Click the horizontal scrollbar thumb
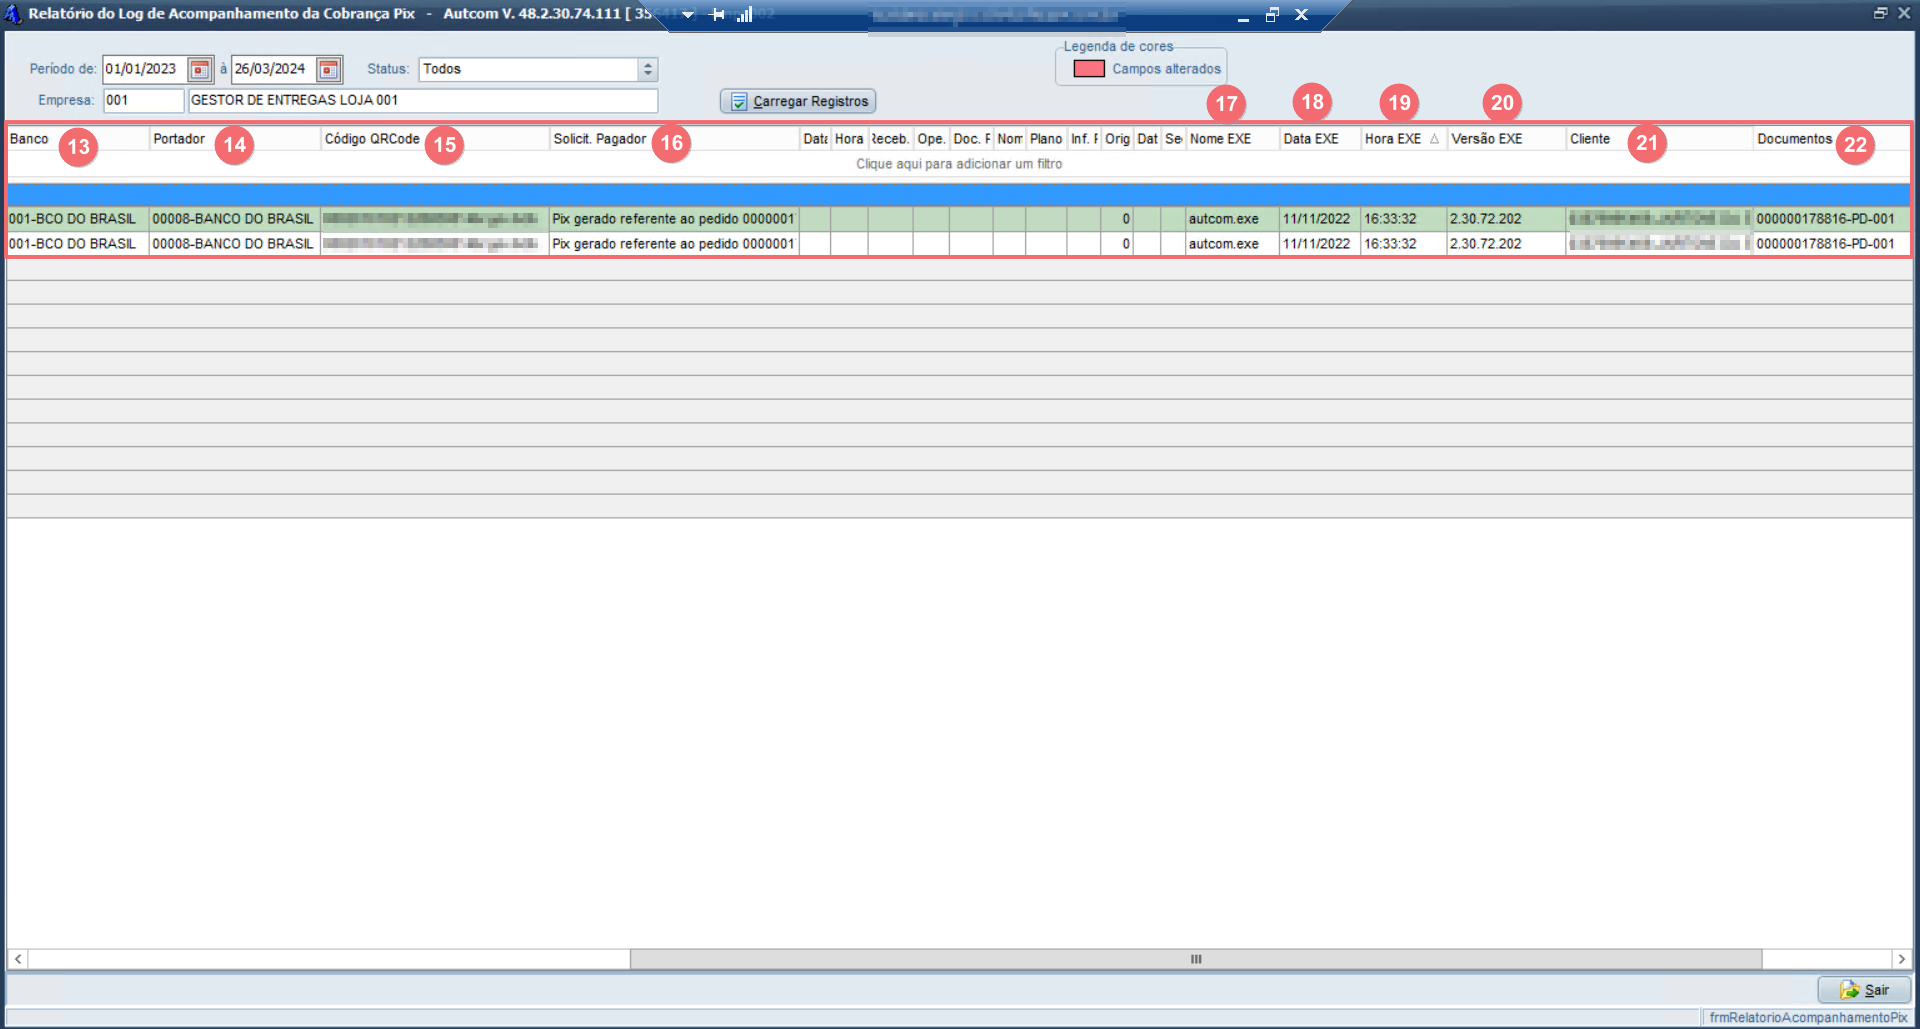This screenshot has width=1920, height=1029. [x=1196, y=959]
